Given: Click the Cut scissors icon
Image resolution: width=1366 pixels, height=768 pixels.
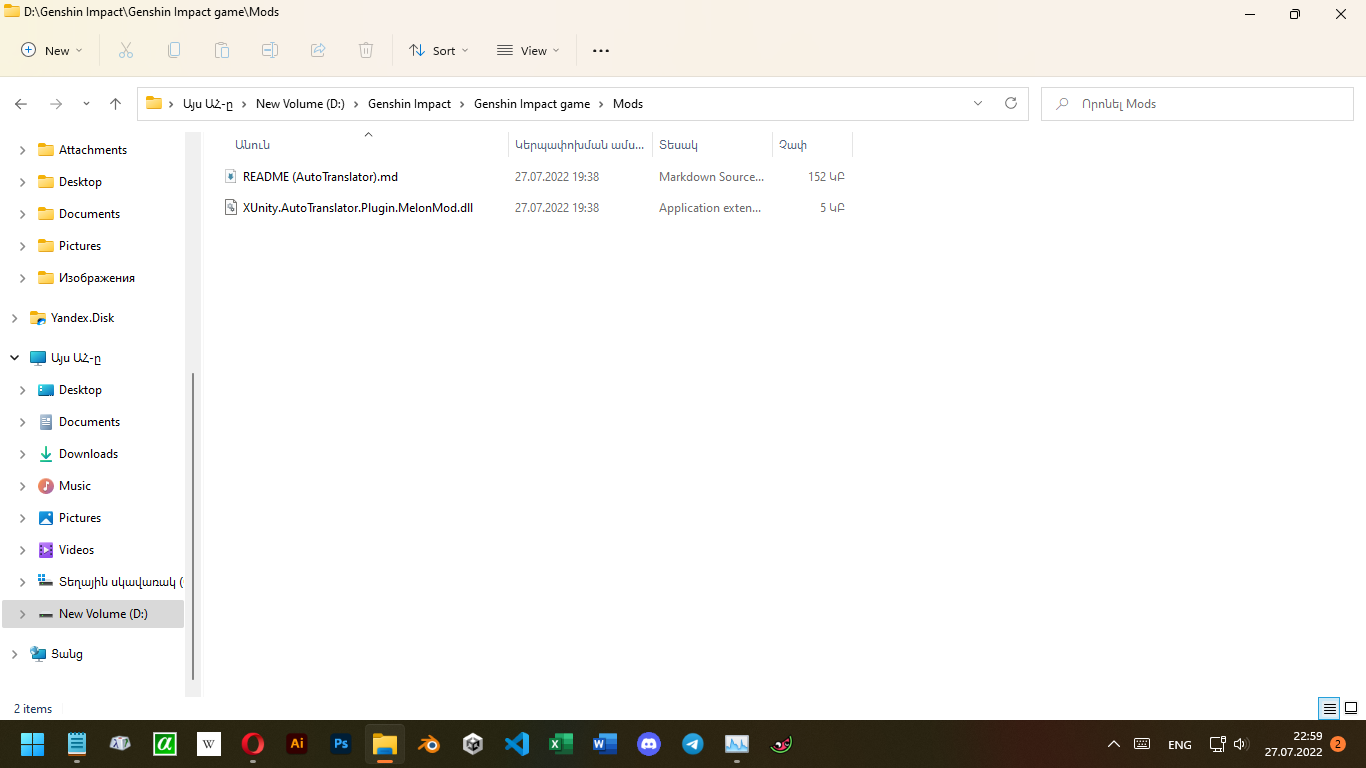Looking at the screenshot, I should coord(126,50).
